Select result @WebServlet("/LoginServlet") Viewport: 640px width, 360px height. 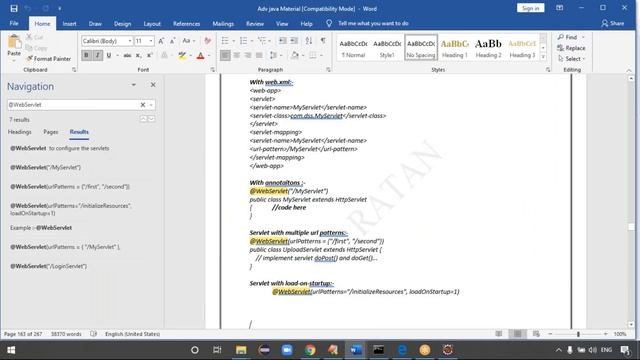pyautogui.click(x=49, y=266)
